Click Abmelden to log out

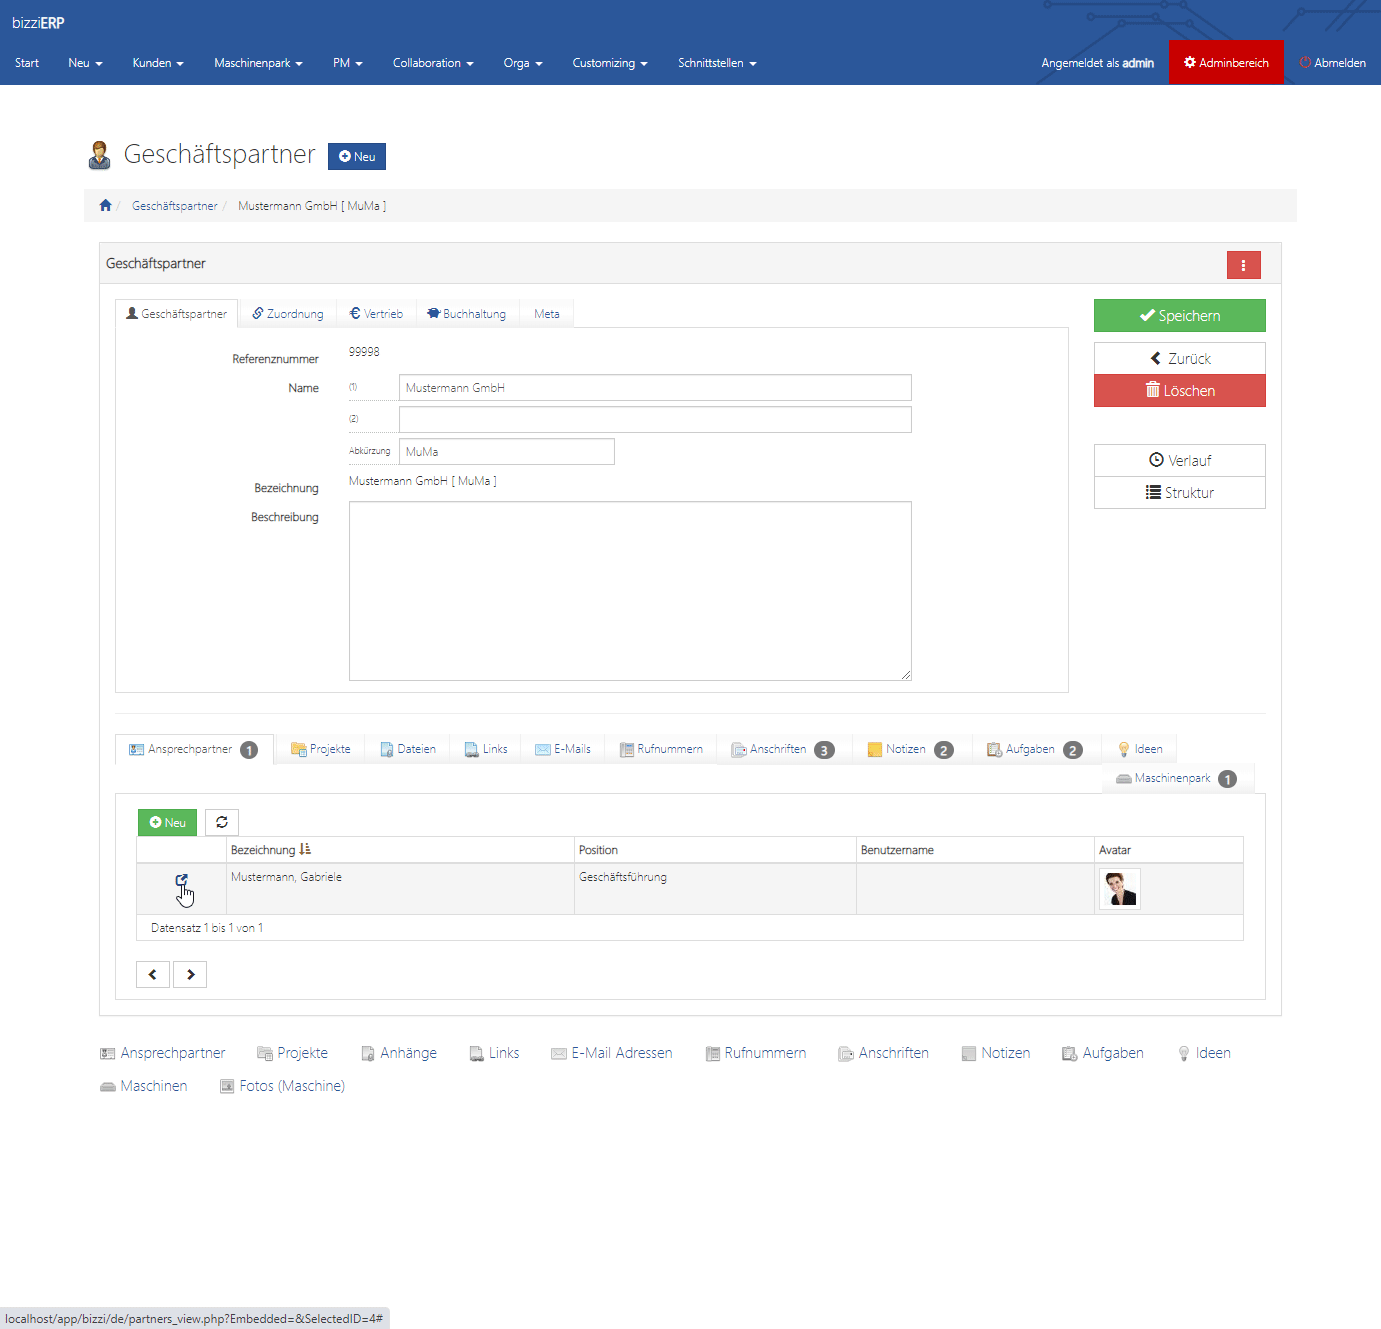[x=1333, y=63]
